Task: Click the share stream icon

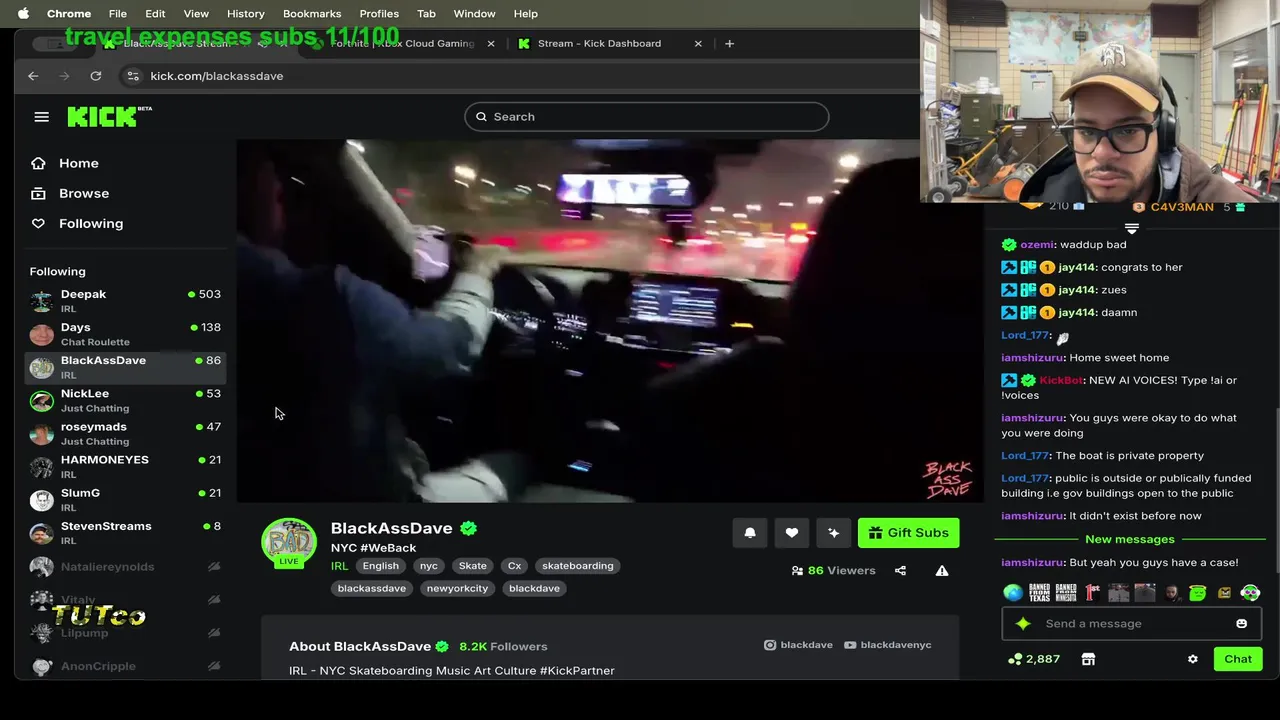Action: [900, 570]
